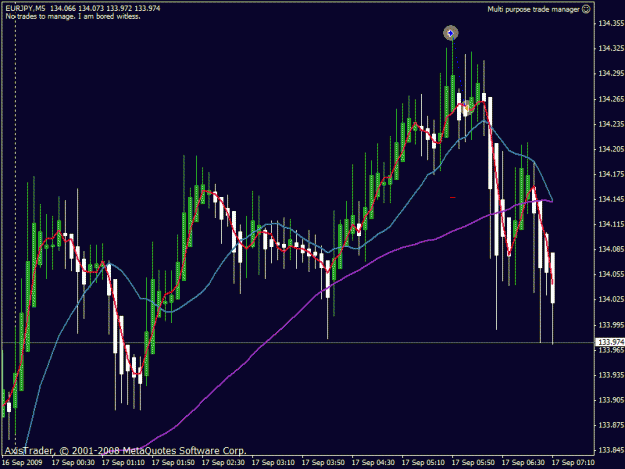Viewport: 625px width, 469px height.
Task: Click the '17 Sep 01:50' time label
Action: (173, 463)
